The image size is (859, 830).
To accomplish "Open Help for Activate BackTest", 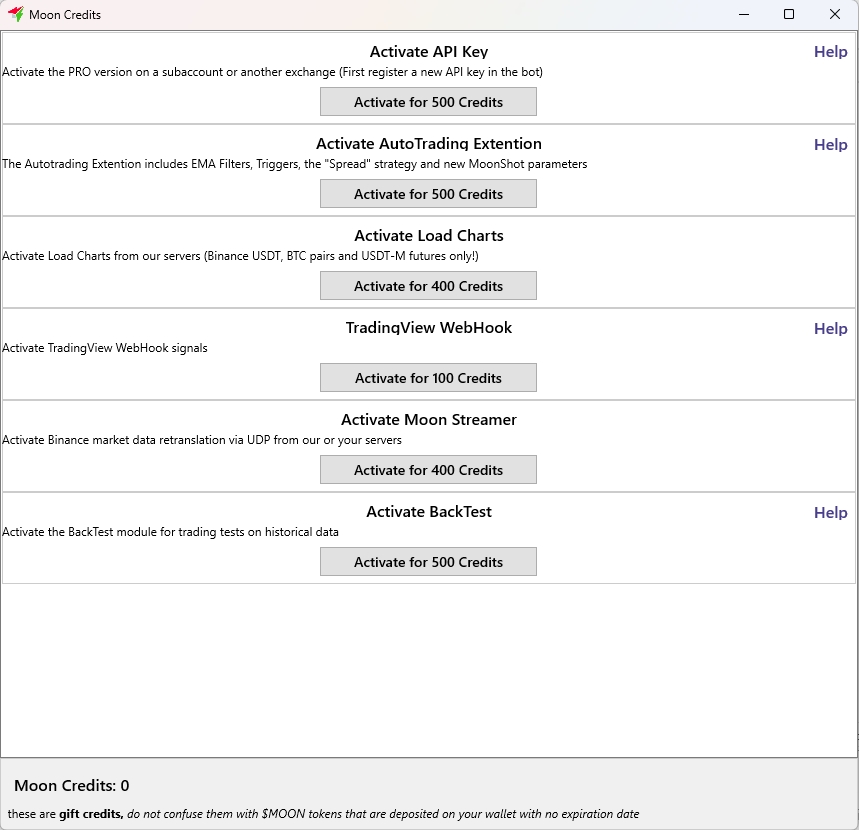I will click(830, 512).
